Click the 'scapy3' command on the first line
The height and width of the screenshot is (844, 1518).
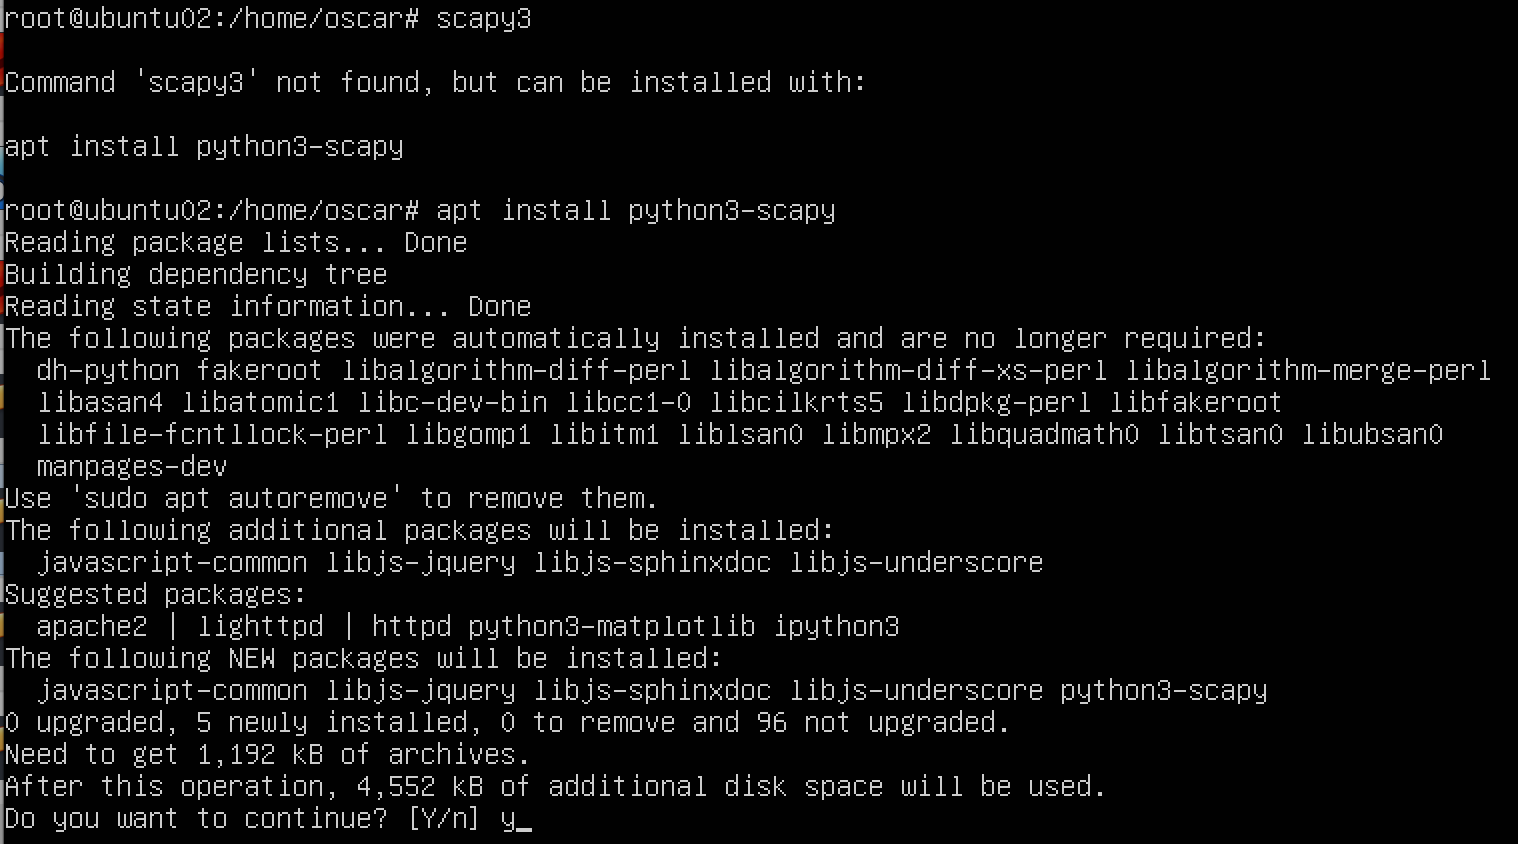(x=483, y=18)
